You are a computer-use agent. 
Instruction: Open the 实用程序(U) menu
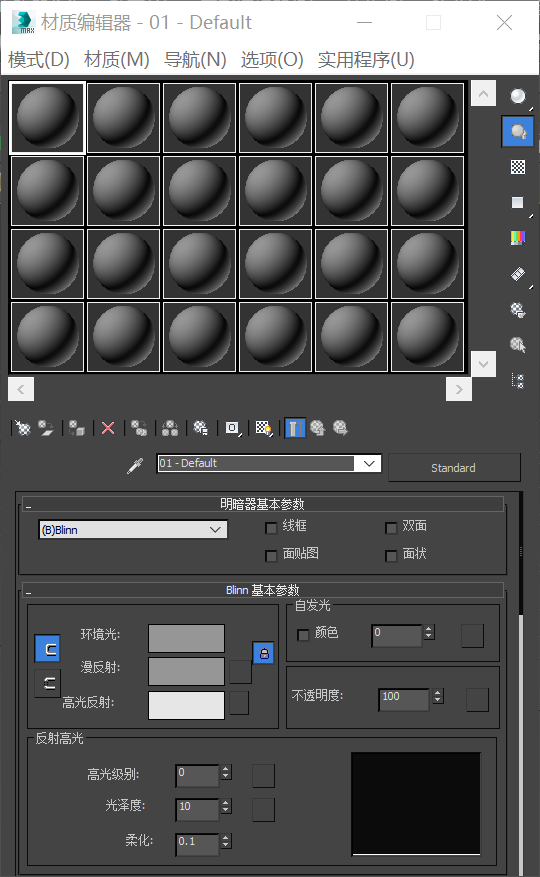(x=366, y=59)
